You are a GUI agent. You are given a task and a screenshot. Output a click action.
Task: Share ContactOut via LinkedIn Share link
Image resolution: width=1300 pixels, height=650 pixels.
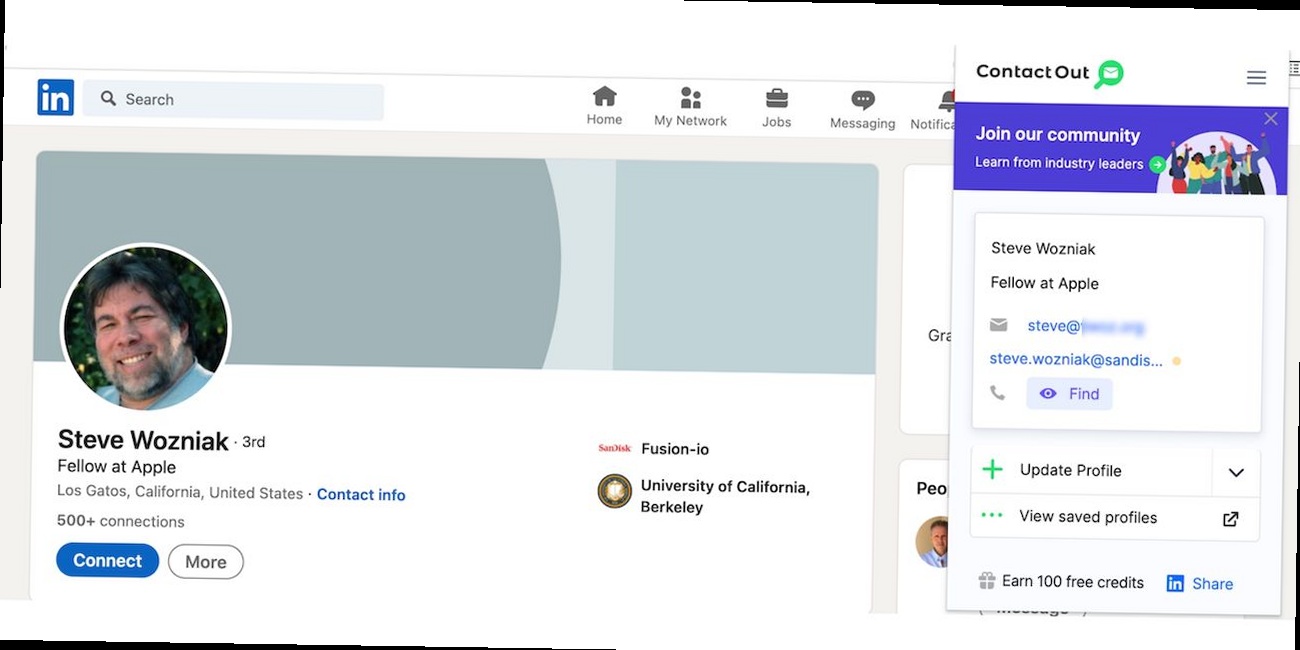pyautogui.click(x=1200, y=584)
